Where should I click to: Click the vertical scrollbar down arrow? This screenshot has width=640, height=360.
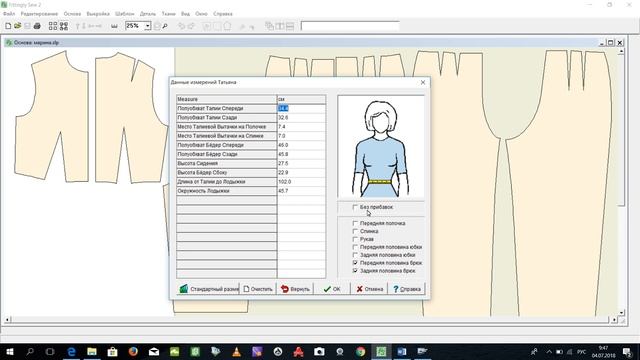(621, 312)
